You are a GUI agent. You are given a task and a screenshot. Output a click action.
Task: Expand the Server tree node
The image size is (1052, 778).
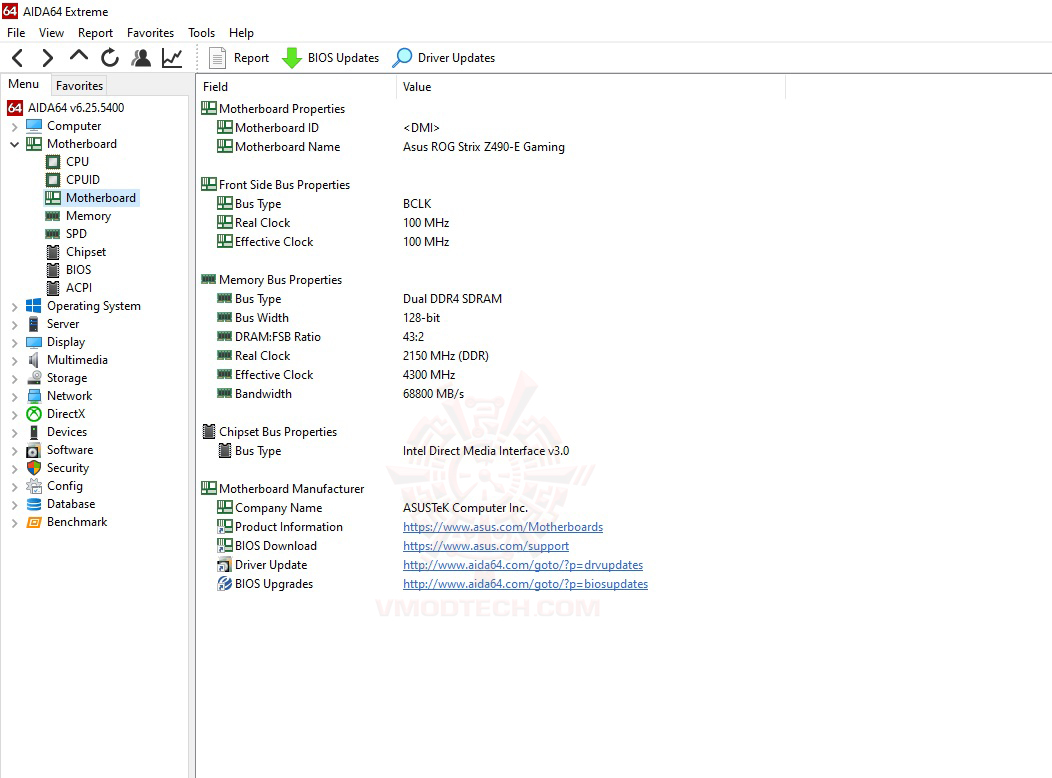click(x=14, y=325)
